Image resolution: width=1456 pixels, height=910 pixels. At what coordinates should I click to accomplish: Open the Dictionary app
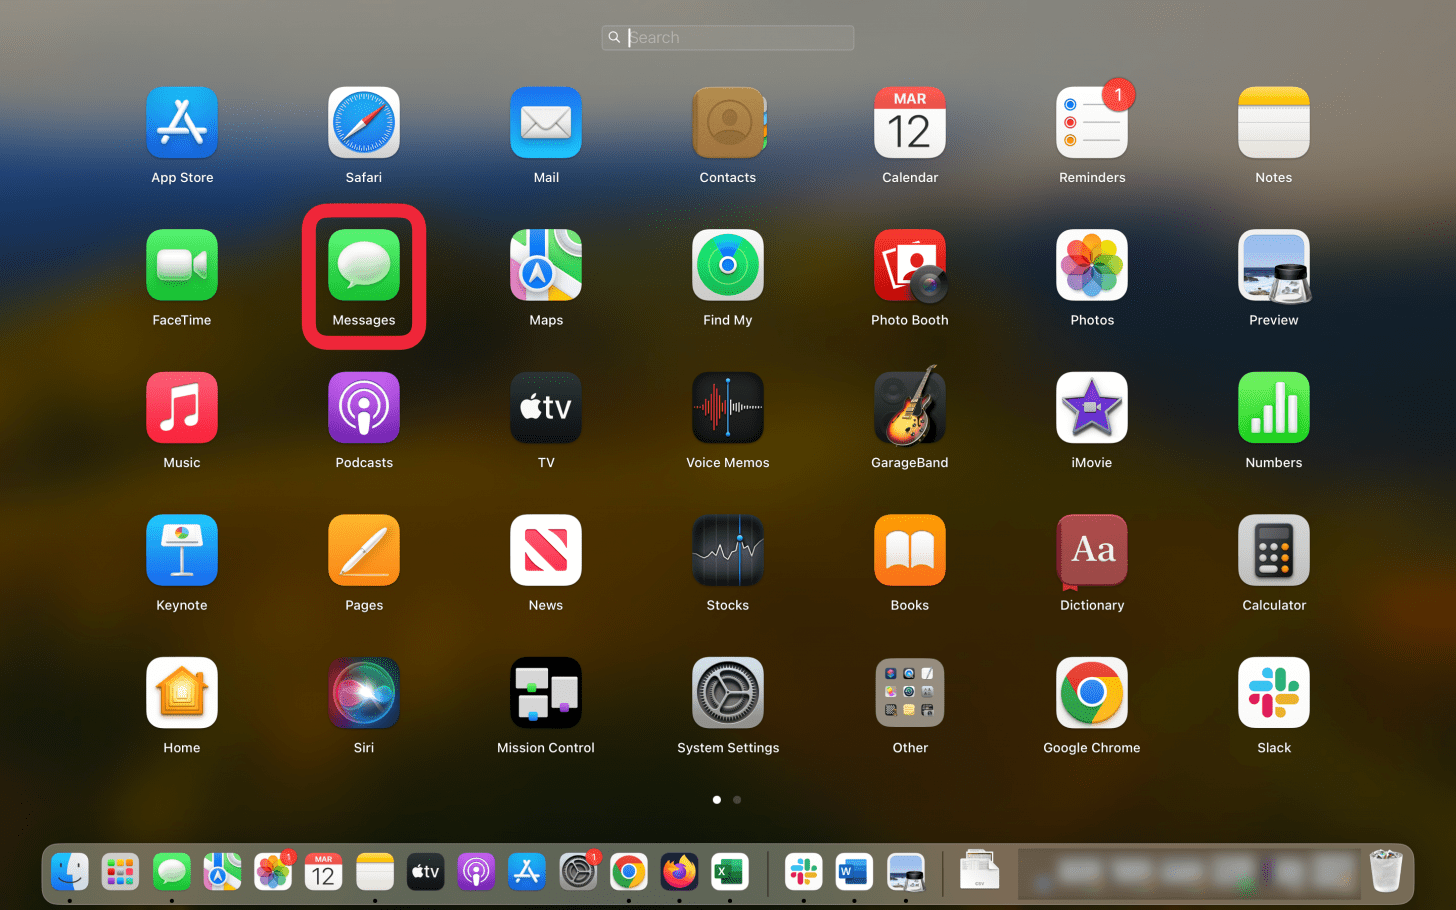[1091, 550]
